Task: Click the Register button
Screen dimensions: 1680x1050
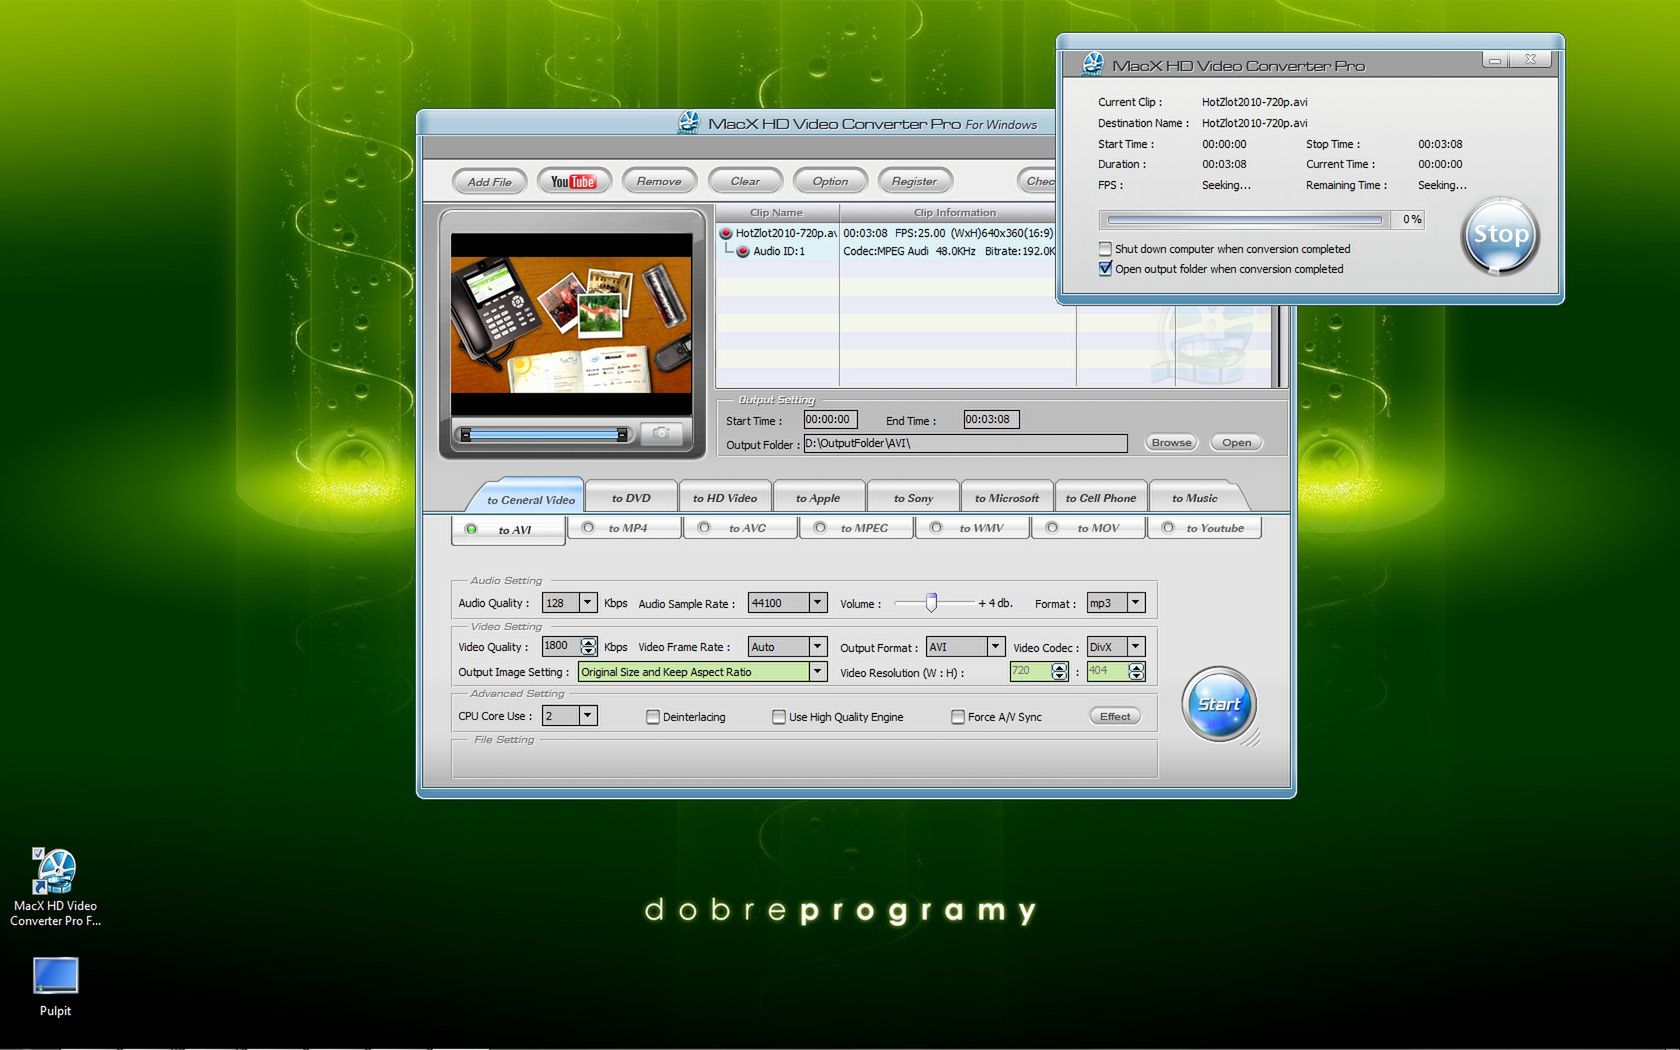Action: [915, 181]
